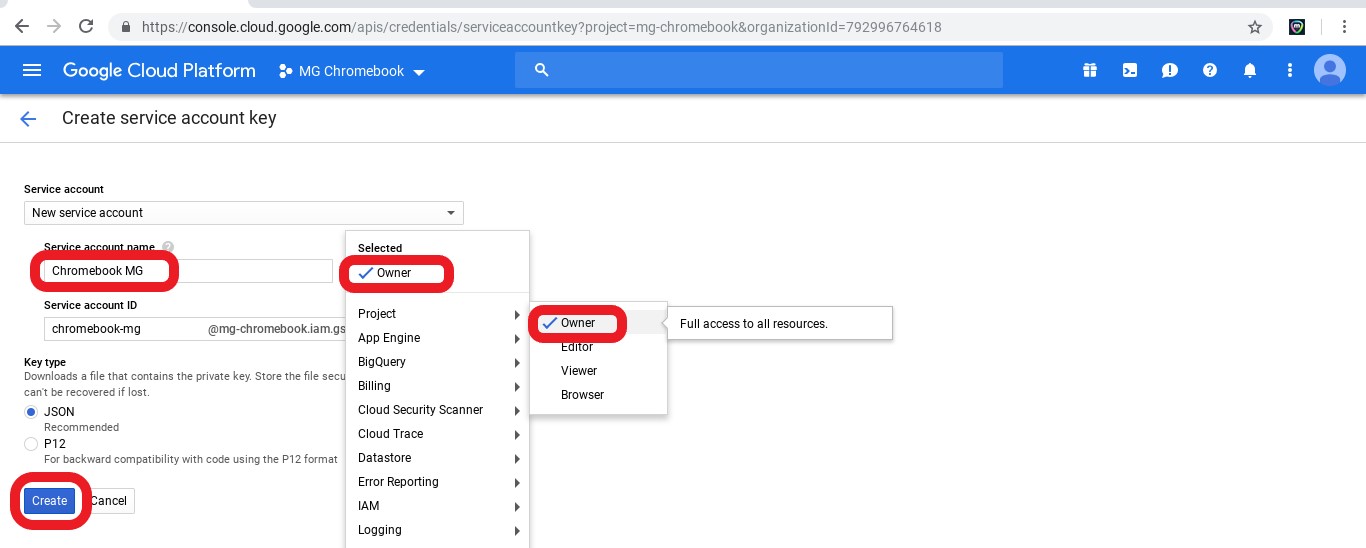Select P12 key type
The image size is (1366, 548).
pos(31,444)
